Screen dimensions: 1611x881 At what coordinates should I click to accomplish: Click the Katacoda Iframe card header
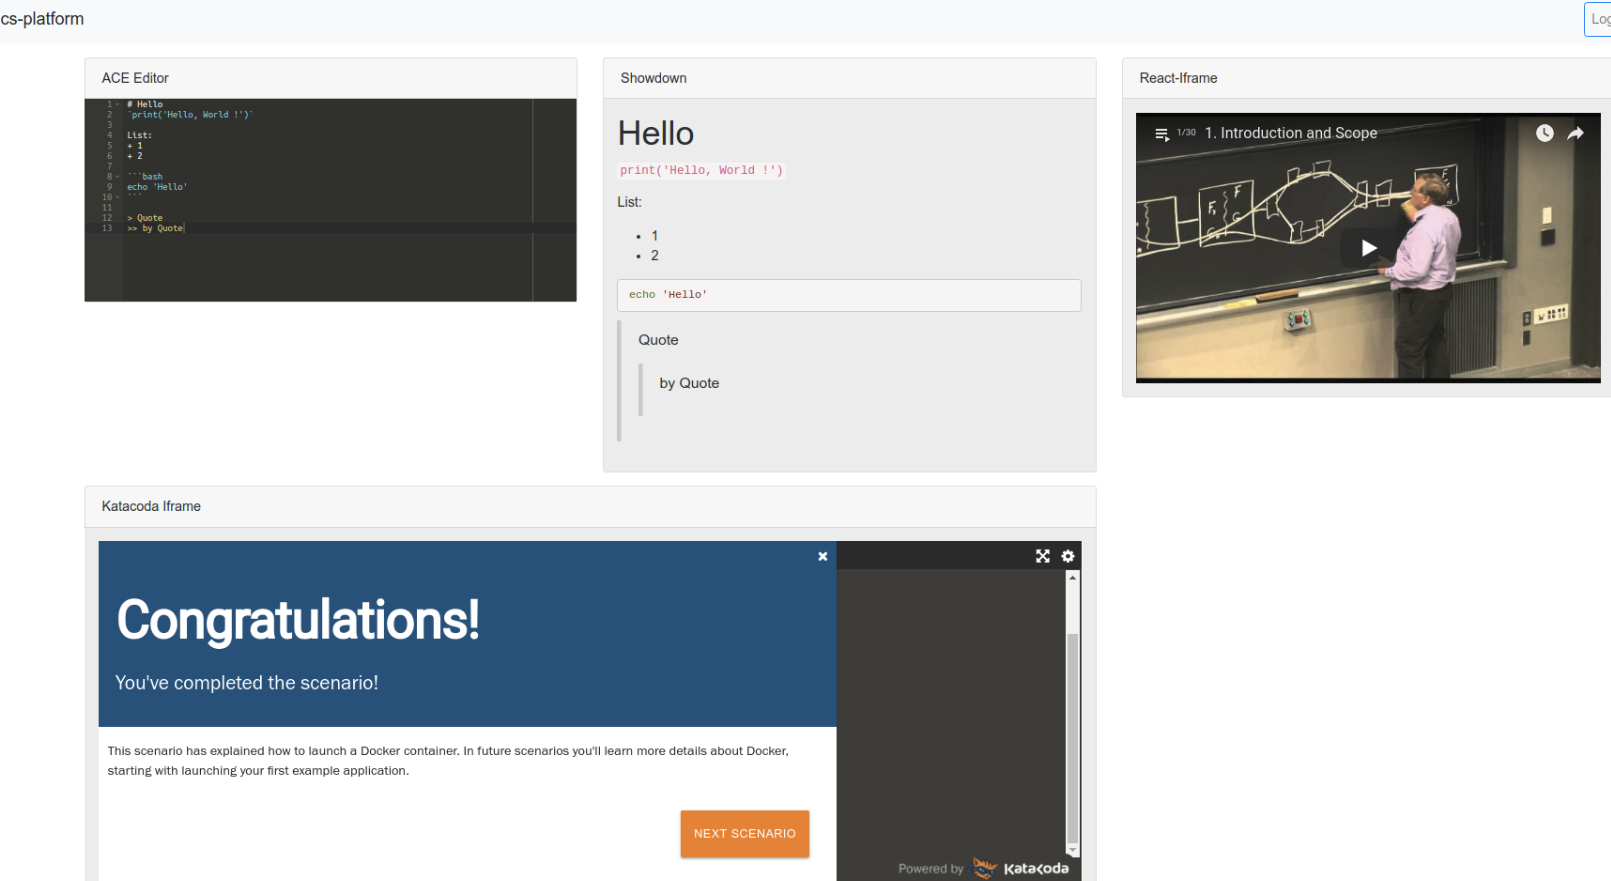click(591, 507)
